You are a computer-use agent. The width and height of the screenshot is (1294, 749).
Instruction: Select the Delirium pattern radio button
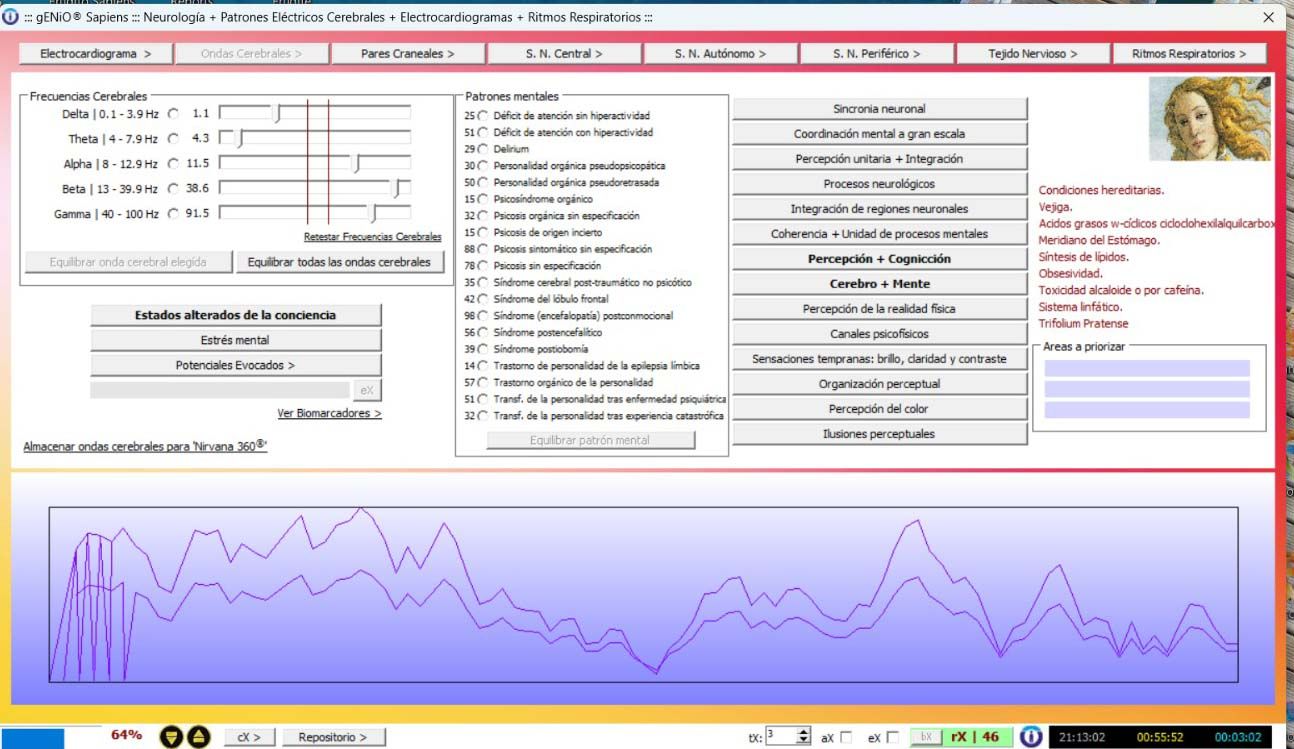pos(484,149)
